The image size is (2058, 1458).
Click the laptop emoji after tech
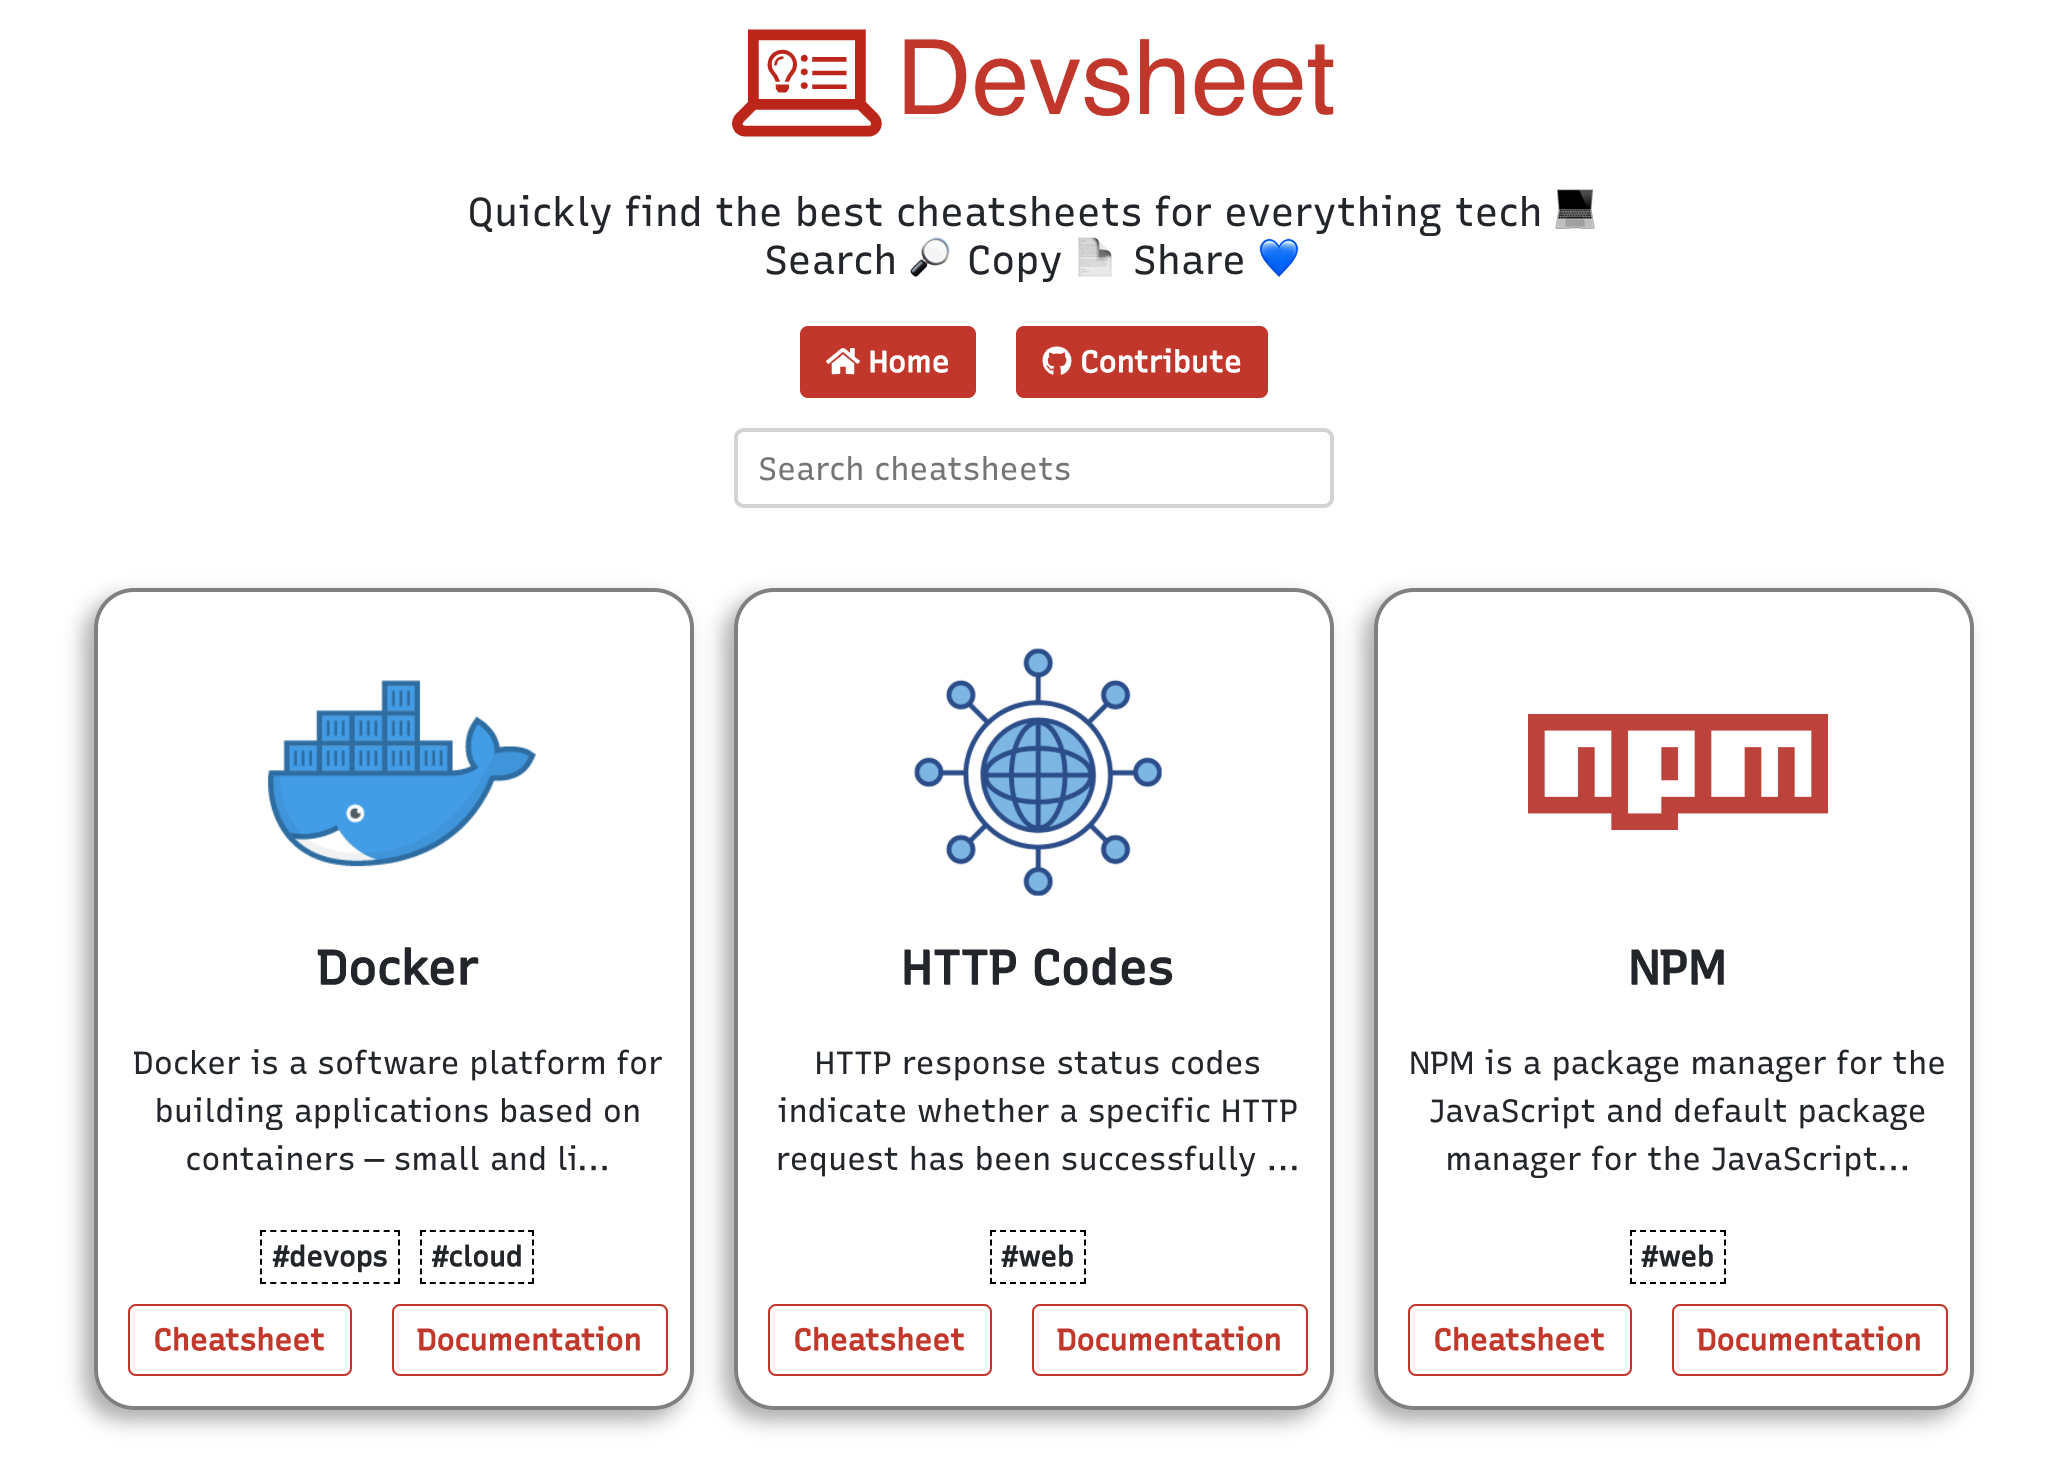1575,210
